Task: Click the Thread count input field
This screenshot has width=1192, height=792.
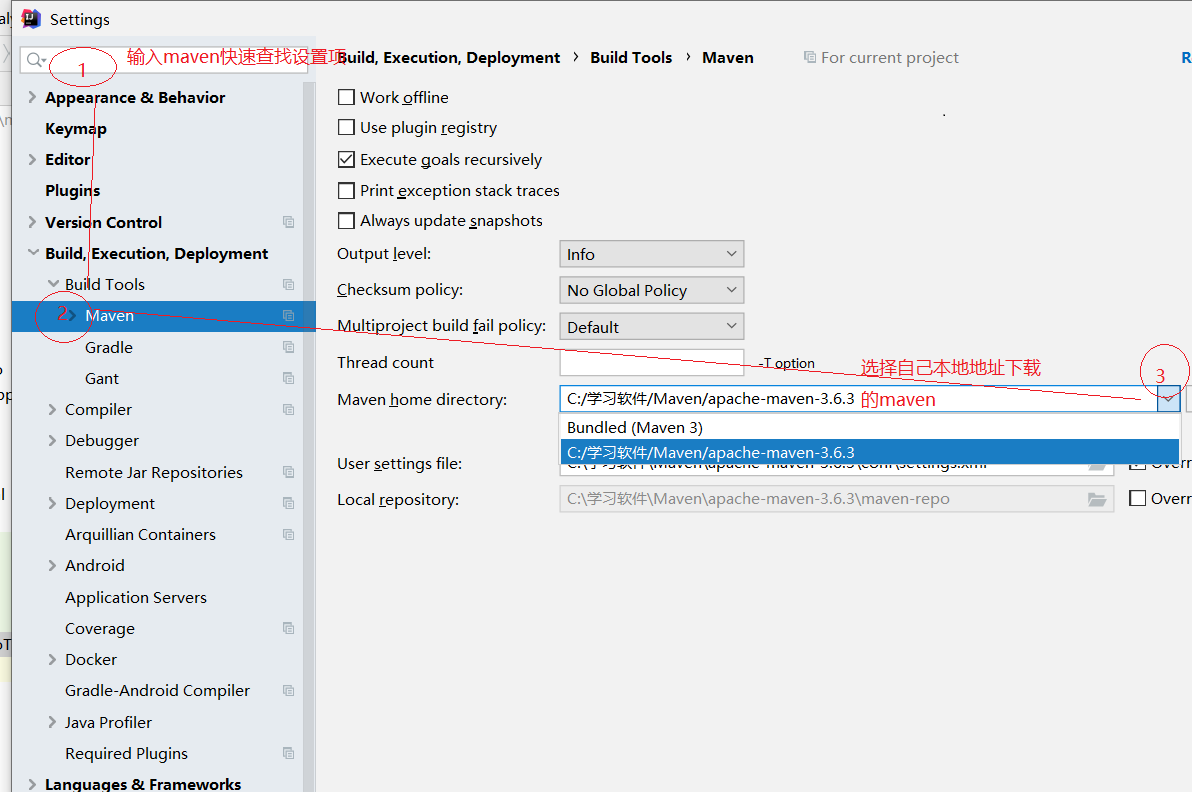Action: [651, 363]
